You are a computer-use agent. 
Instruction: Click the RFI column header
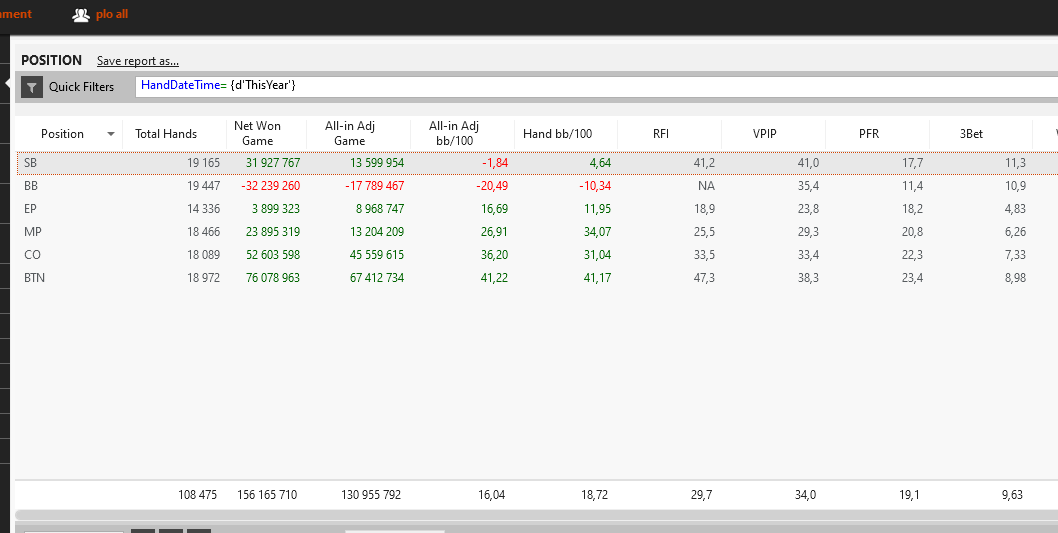[x=661, y=134]
